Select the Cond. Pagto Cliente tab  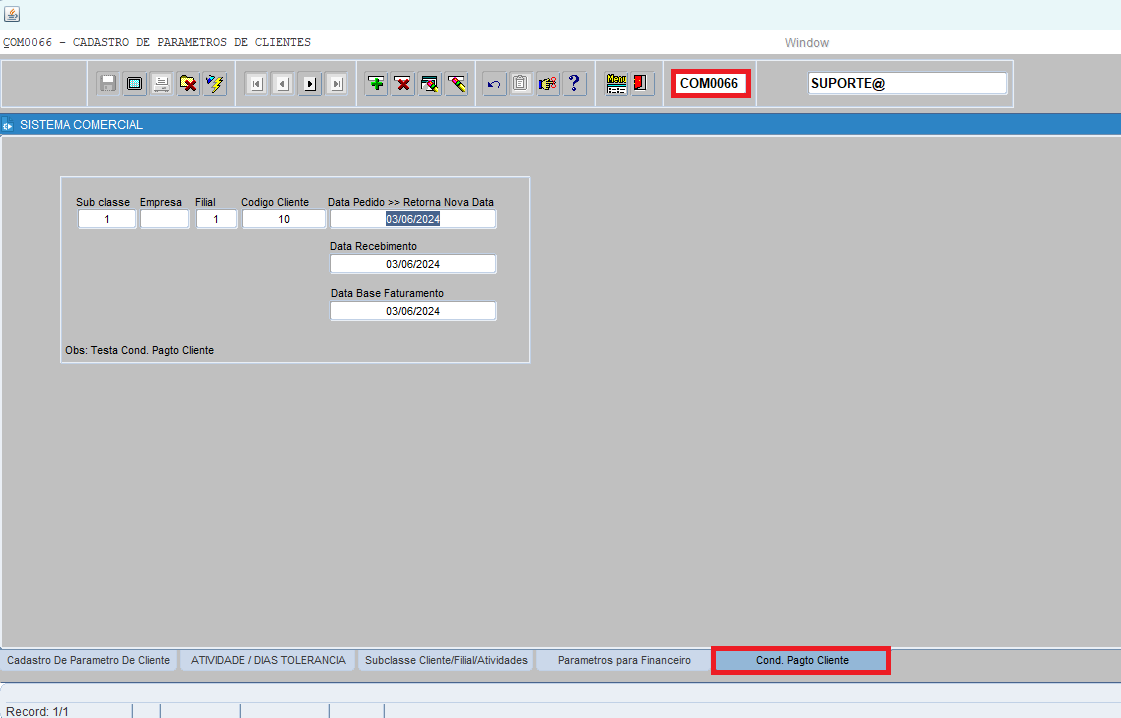[x=802, y=660]
